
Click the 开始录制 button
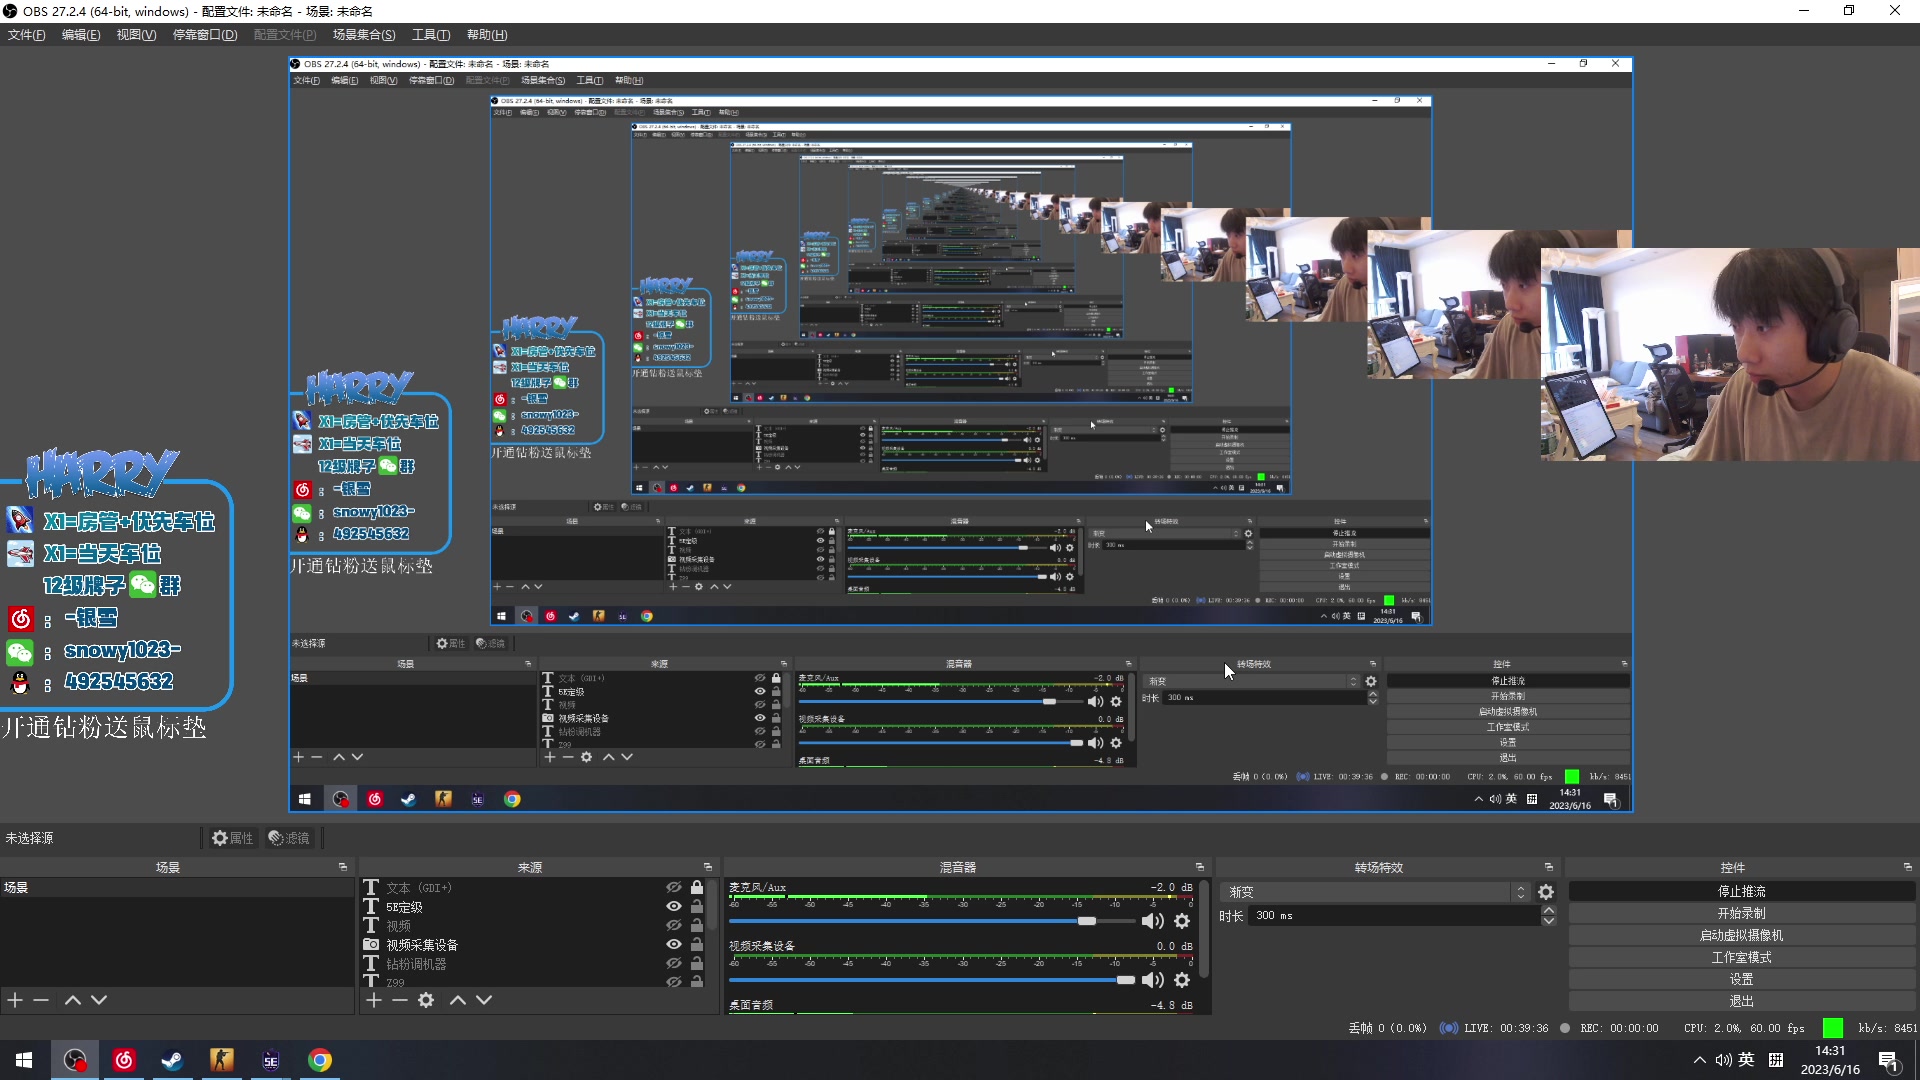coord(1741,913)
